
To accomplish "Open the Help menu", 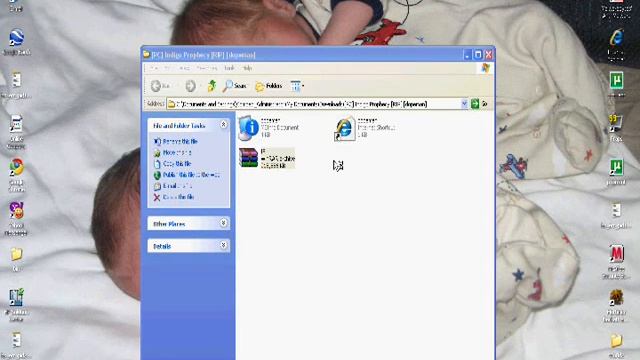I will pos(247,68).
